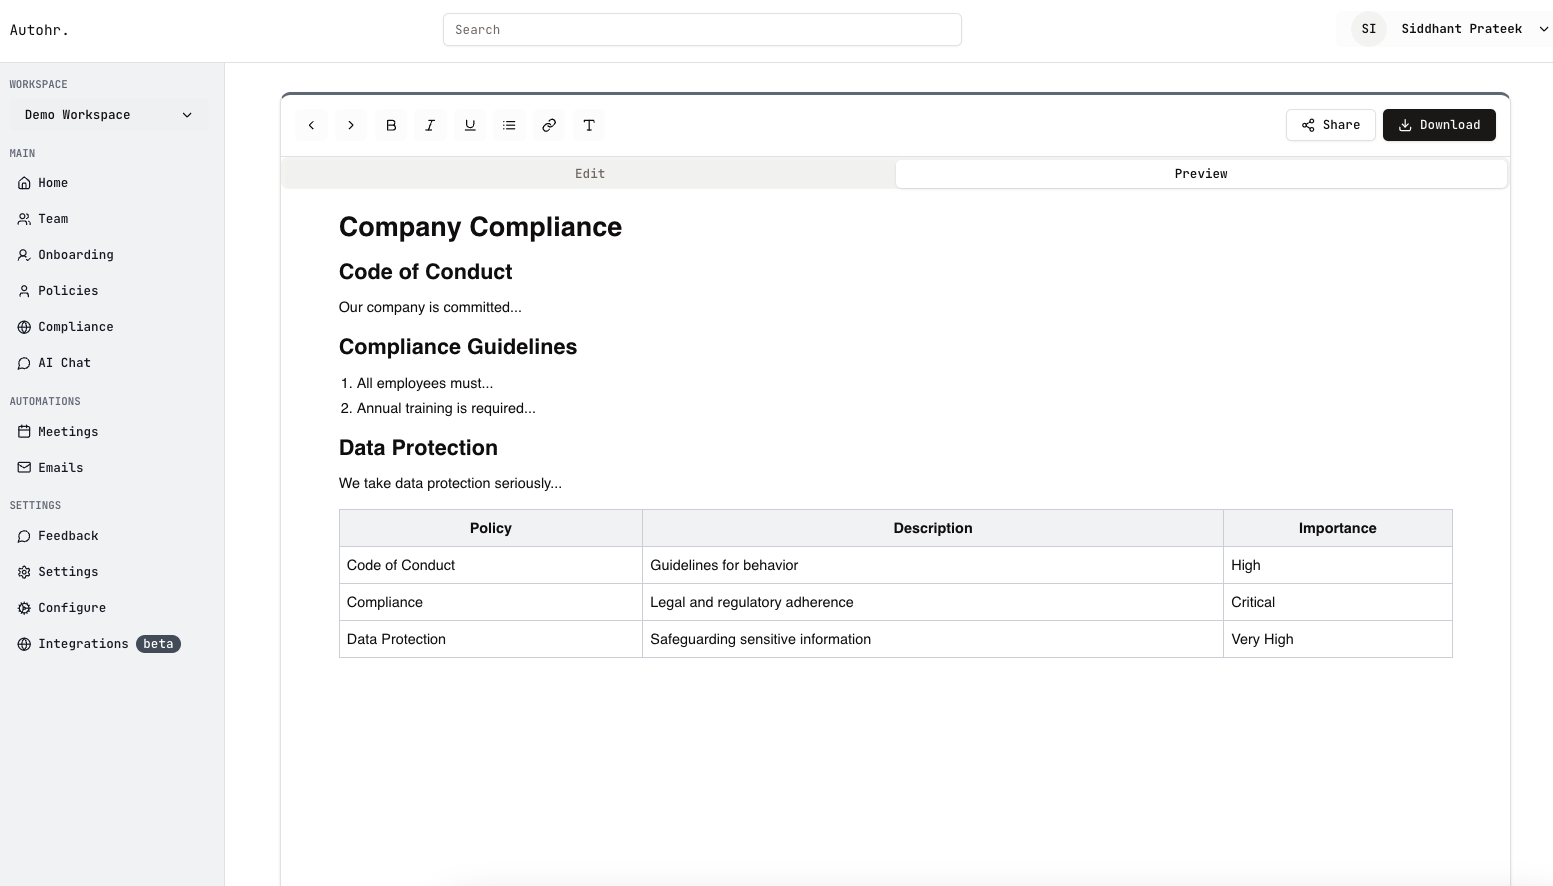1553x886 pixels.
Task: Click the undo back arrow in editor toolbar
Action: tap(311, 125)
